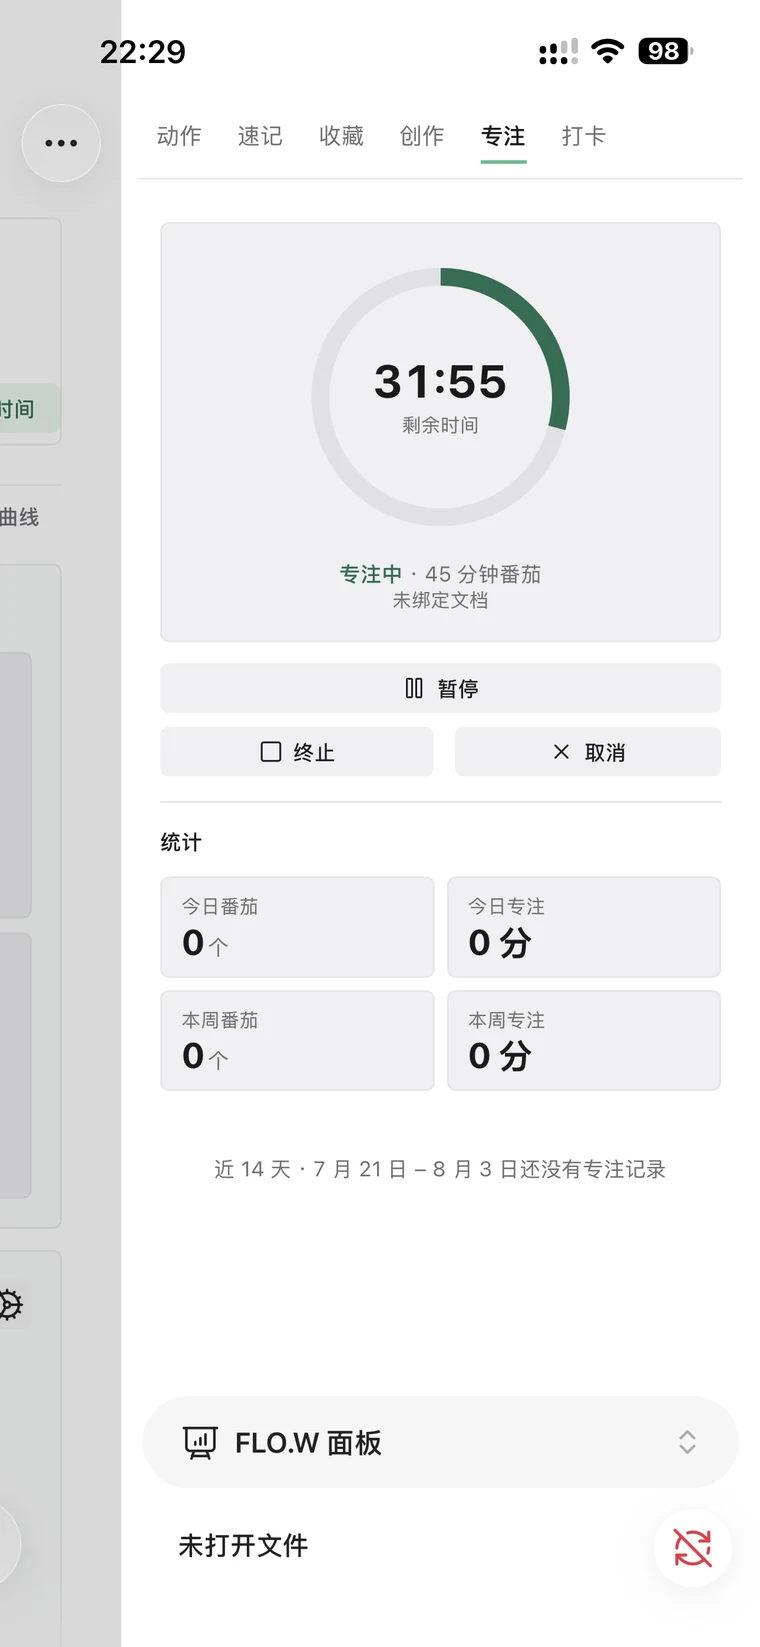Stop the session with 终止 button
The height and width of the screenshot is (1647, 760).
click(x=297, y=752)
